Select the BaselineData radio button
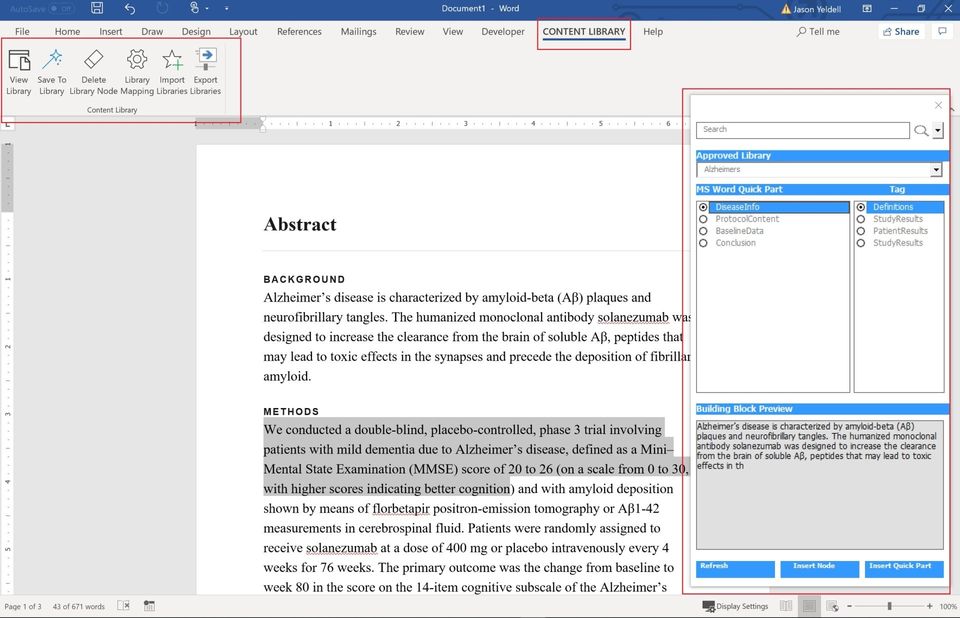This screenshot has height=618, width=960. (703, 231)
